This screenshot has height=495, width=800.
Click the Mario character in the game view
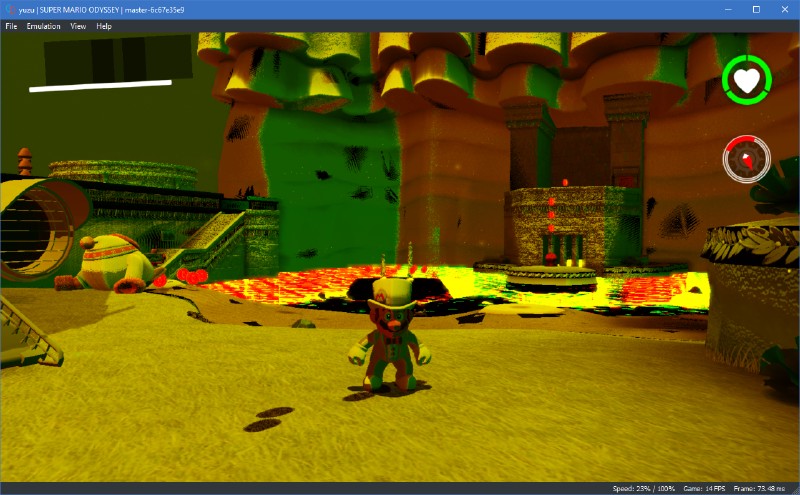(391, 333)
